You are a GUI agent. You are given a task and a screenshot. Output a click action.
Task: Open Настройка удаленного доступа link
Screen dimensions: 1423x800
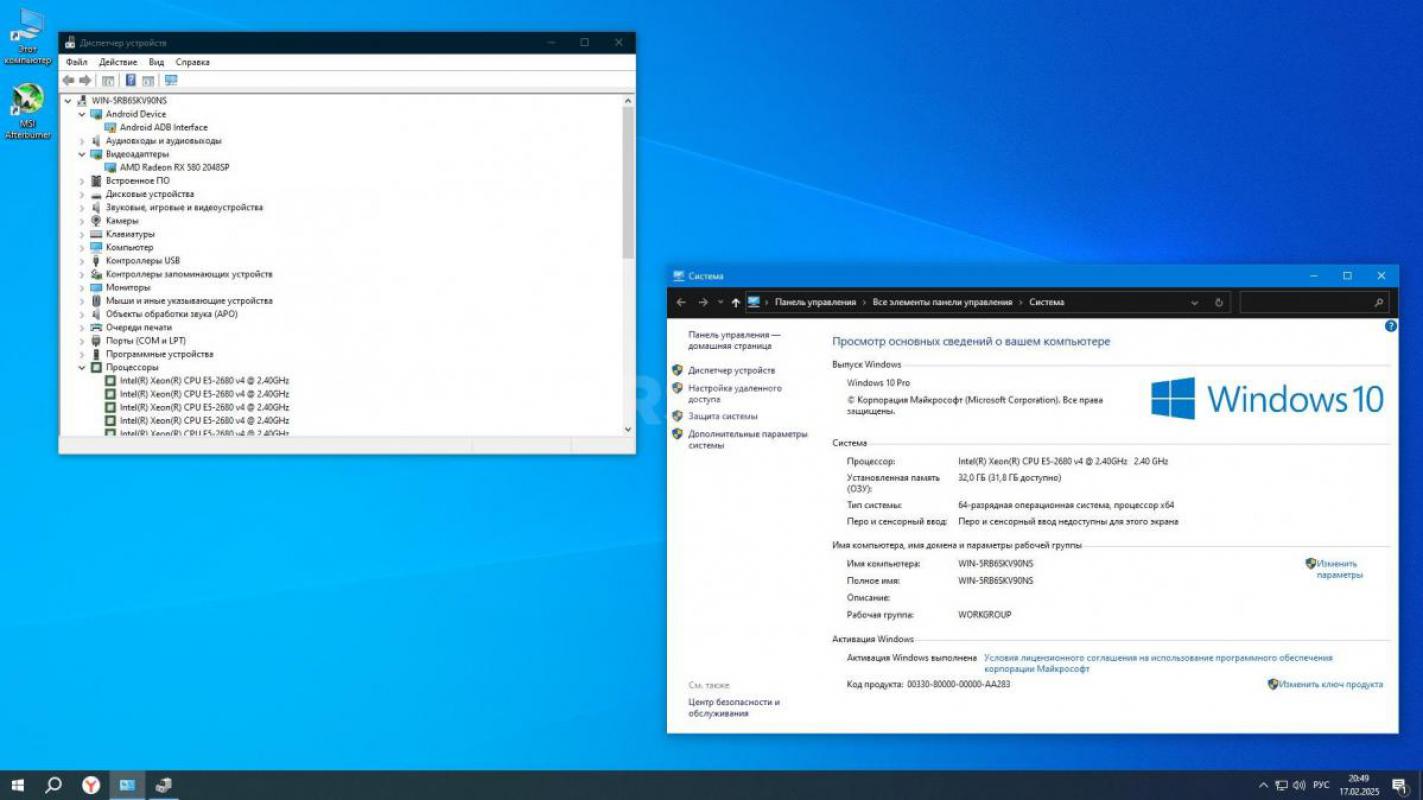coord(735,393)
